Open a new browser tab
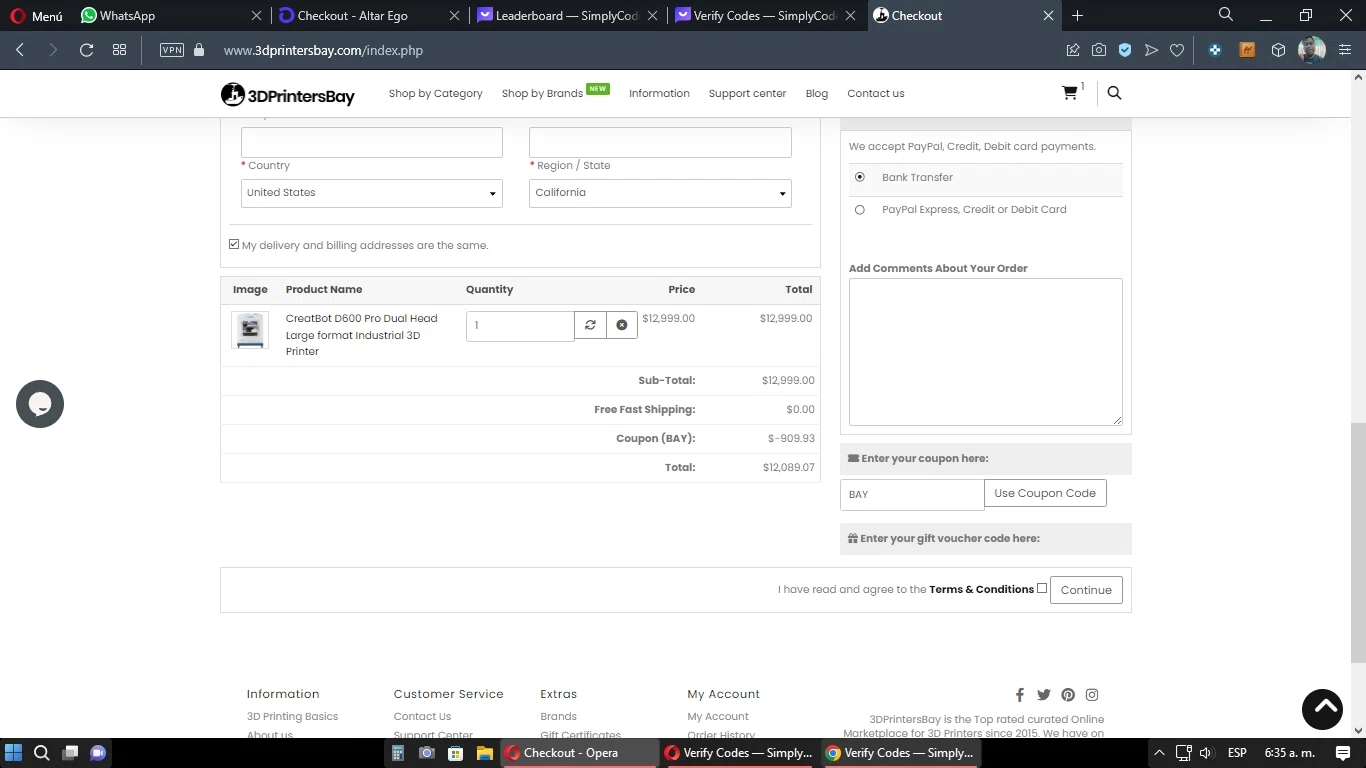1366x768 pixels. tap(1077, 16)
